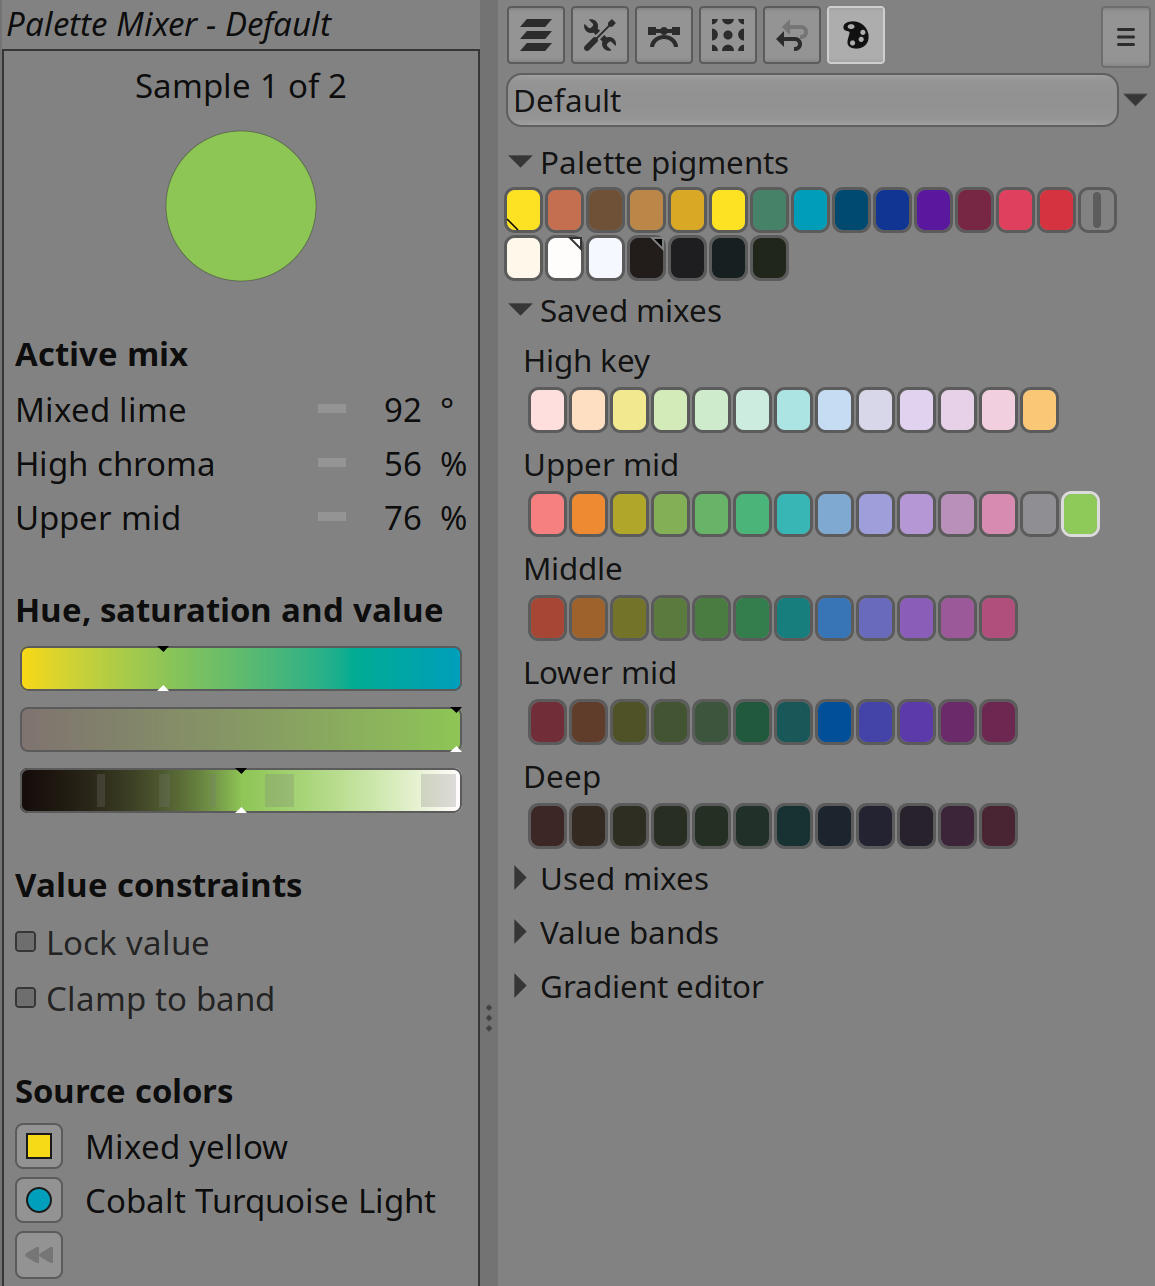Viewport: 1155px width, 1286px height.
Task: Open the undo history panel icon
Action: (x=792, y=36)
